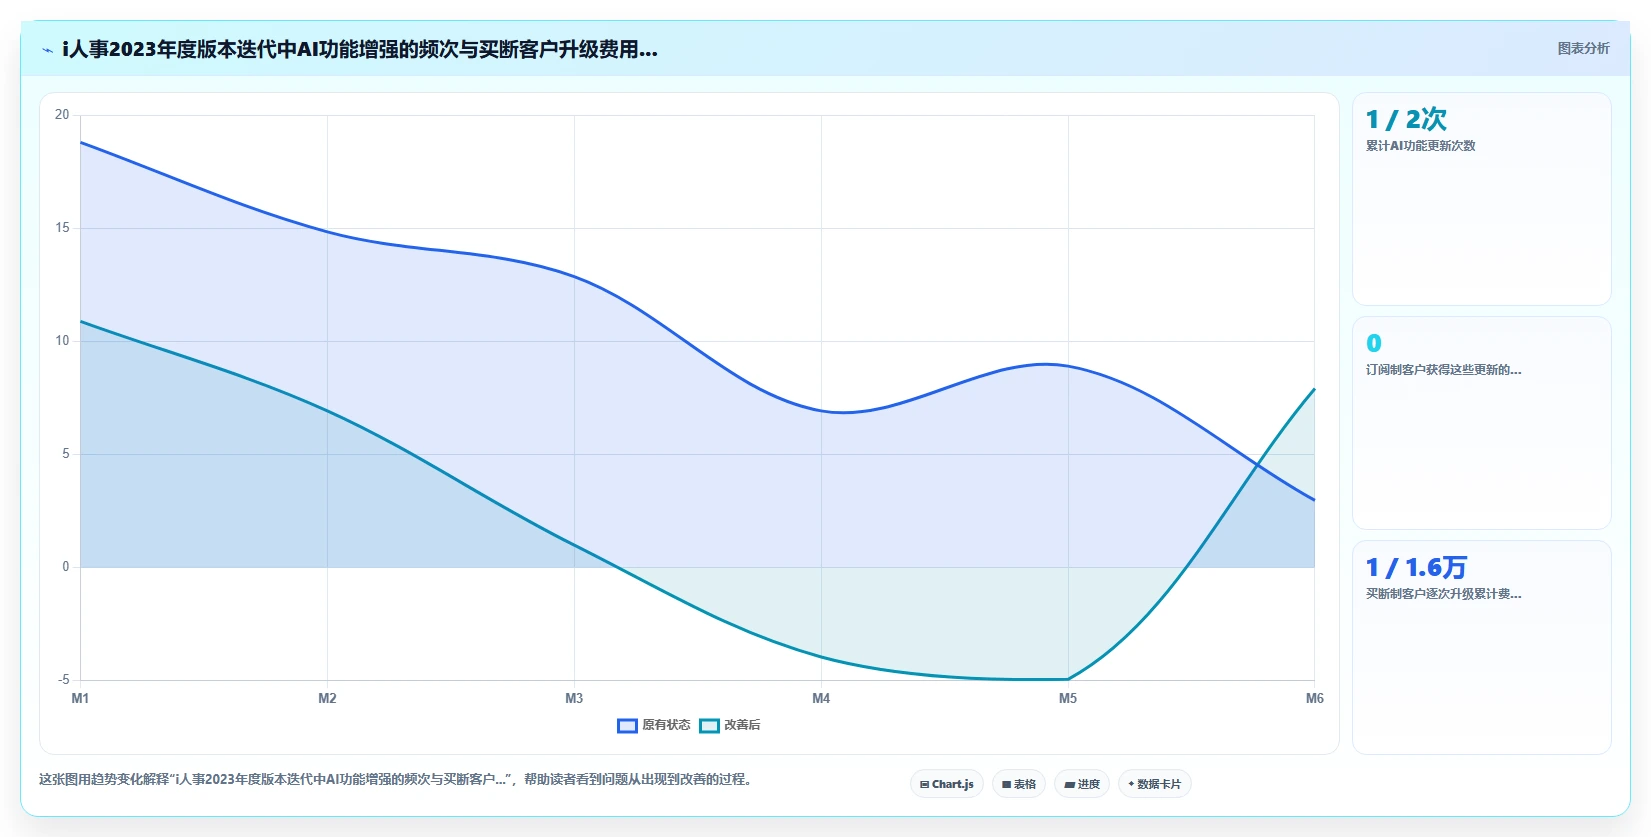Image resolution: width=1651 pixels, height=837 pixels.
Task: Click the 数据卡片 tag button
Action: (x=1155, y=784)
